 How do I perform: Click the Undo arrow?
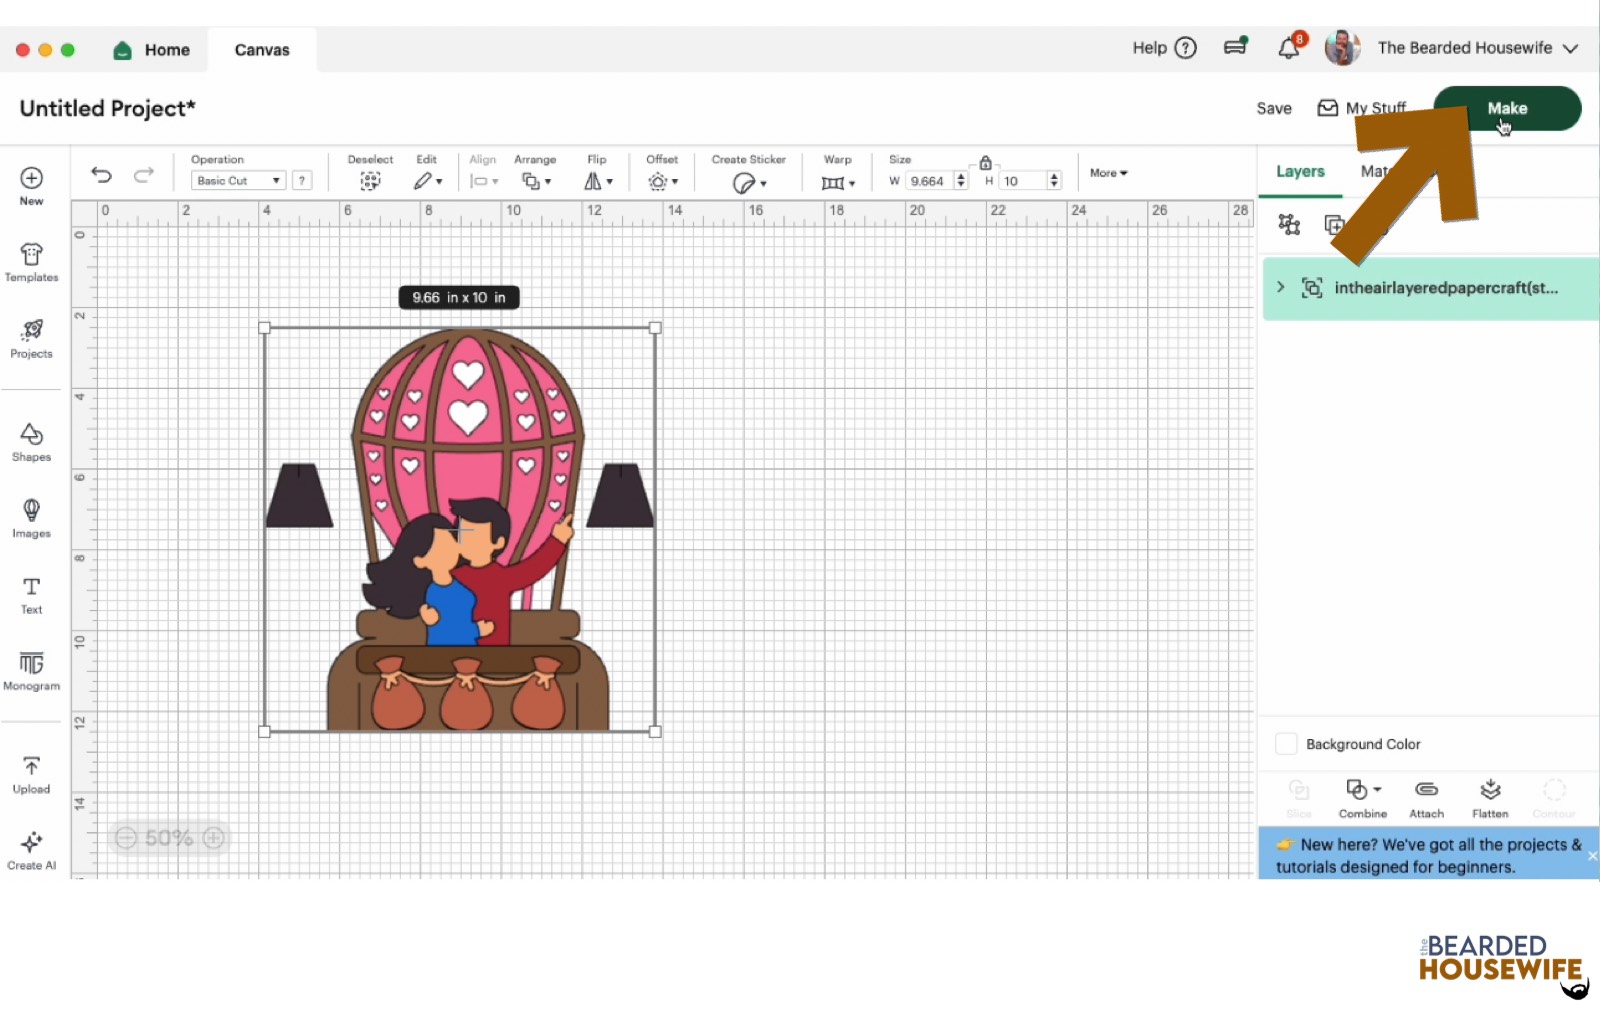(101, 175)
